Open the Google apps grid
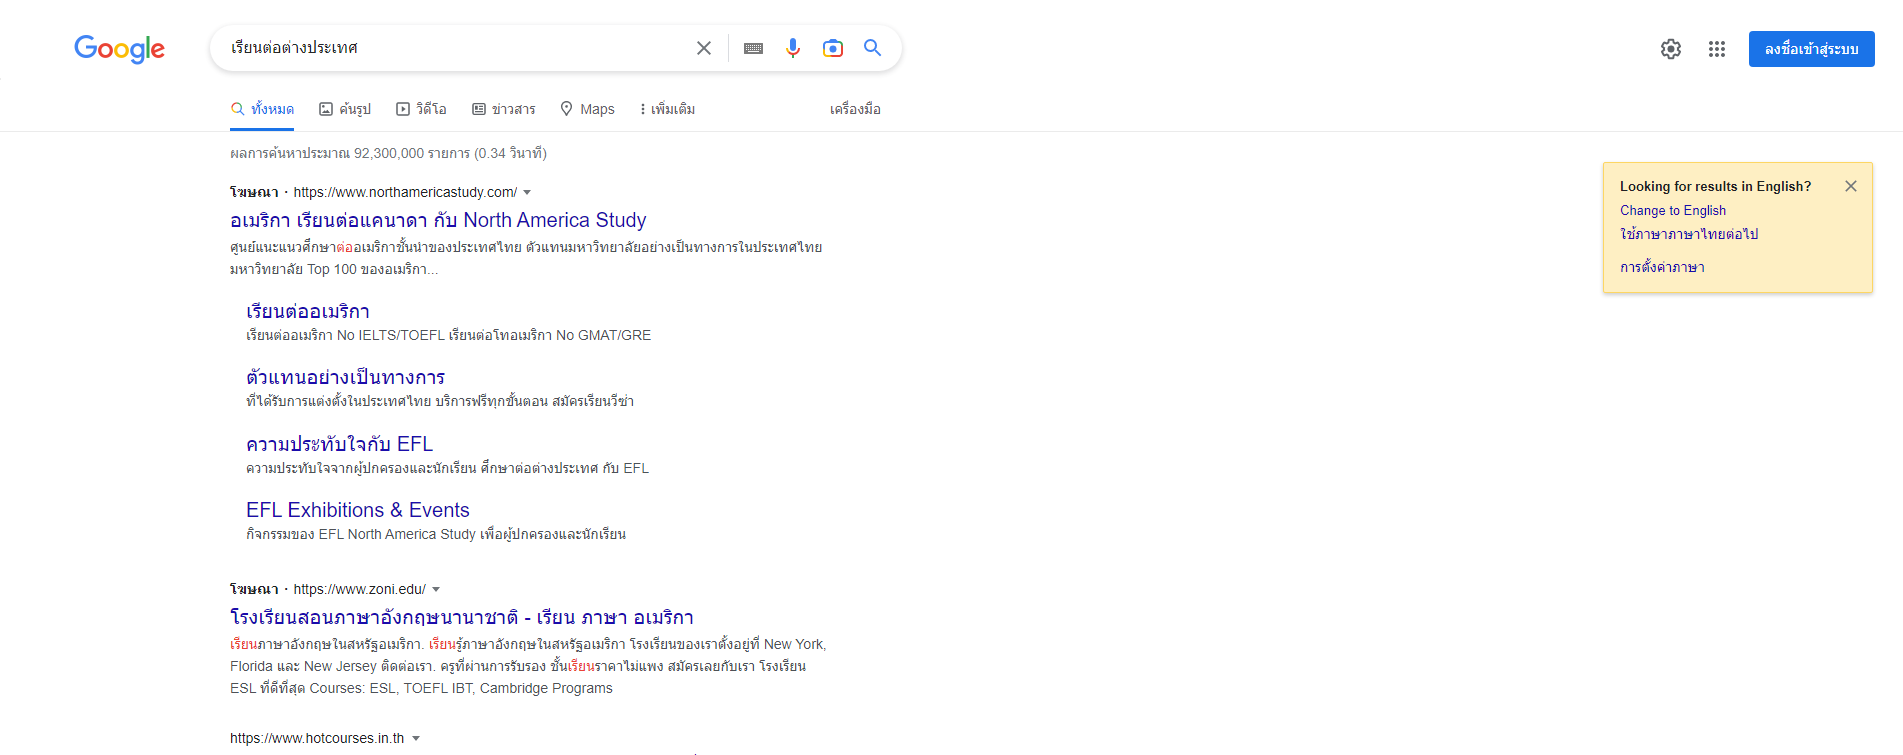The height and width of the screenshot is (755, 1903). pos(1717,49)
